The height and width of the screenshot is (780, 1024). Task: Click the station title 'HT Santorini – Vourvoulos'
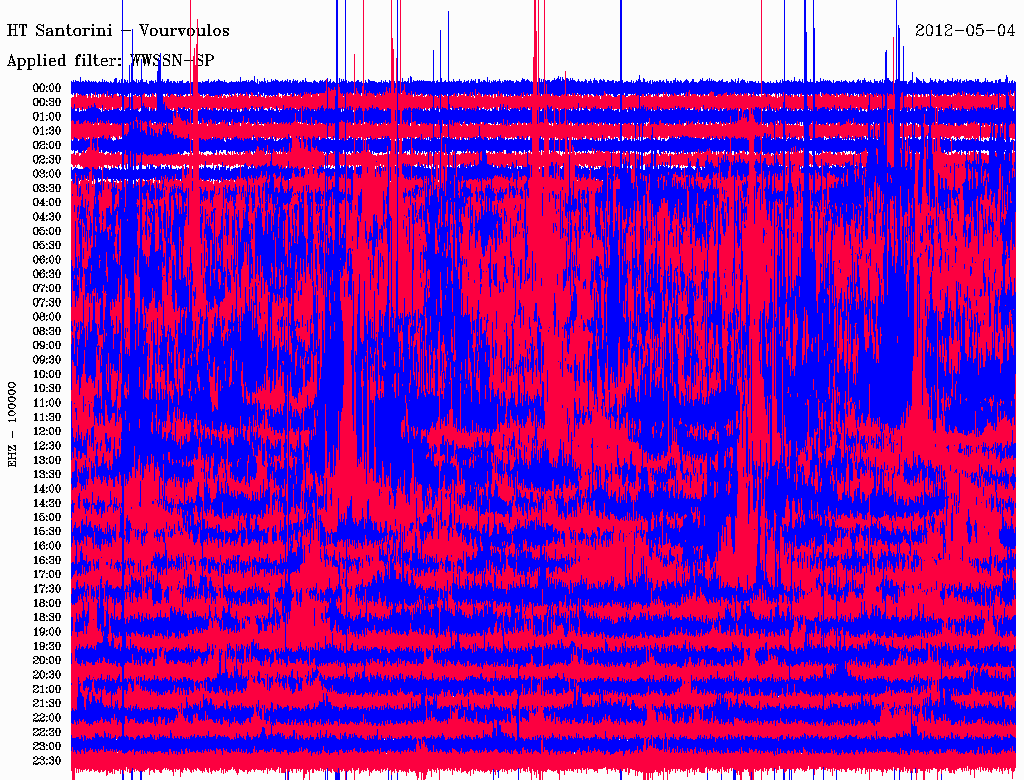coord(118,31)
